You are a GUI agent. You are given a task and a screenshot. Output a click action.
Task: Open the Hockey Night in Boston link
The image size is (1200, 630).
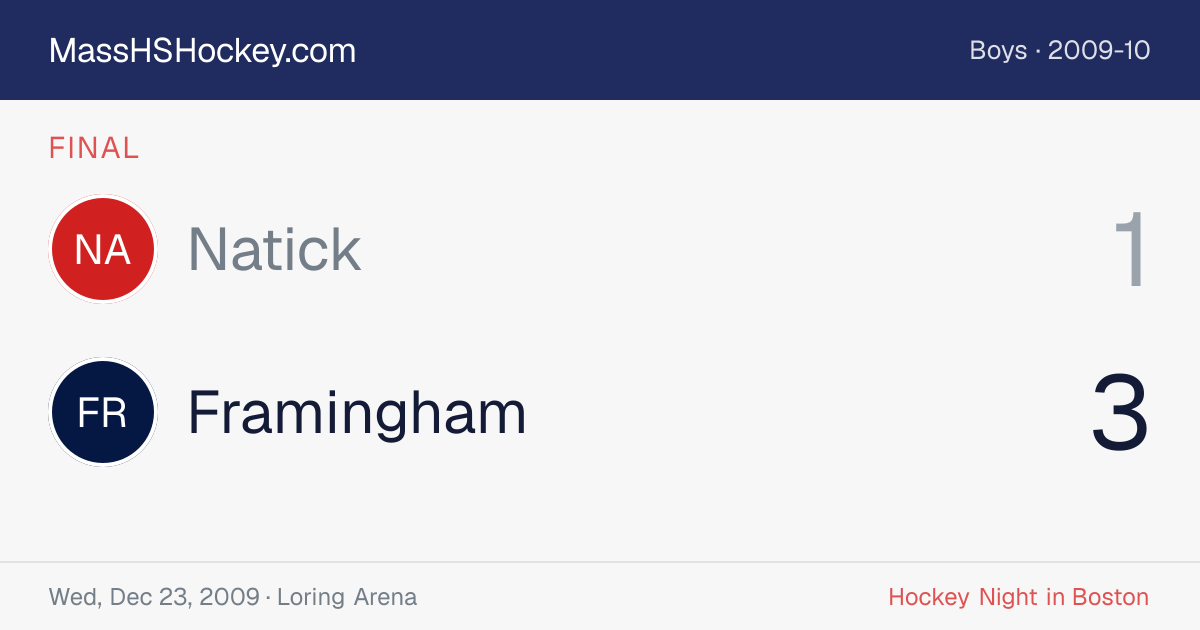[1019, 597]
